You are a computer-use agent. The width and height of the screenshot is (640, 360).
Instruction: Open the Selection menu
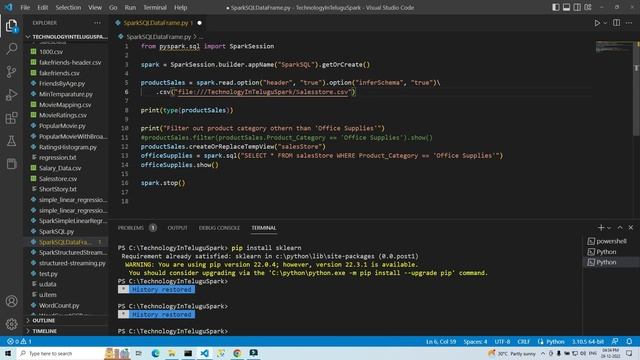click(x=68, y=7)
